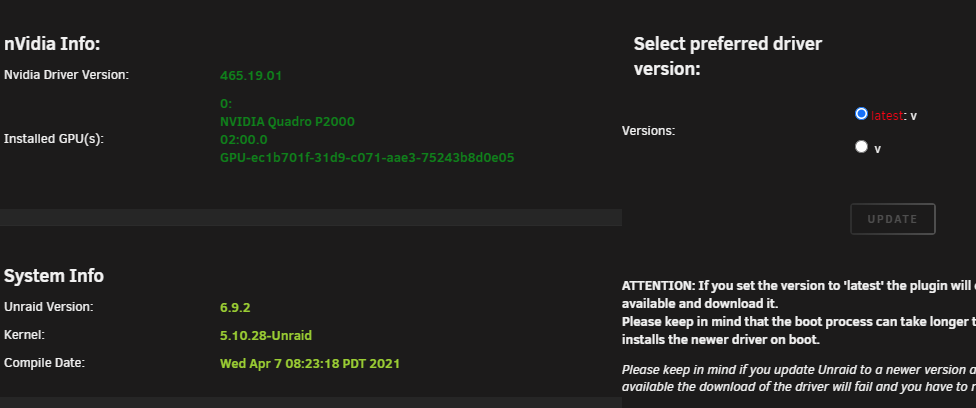Click the GPU UUID string GPU-ec1b701f
Screen dimensions: 976x408
coord(367,158)
